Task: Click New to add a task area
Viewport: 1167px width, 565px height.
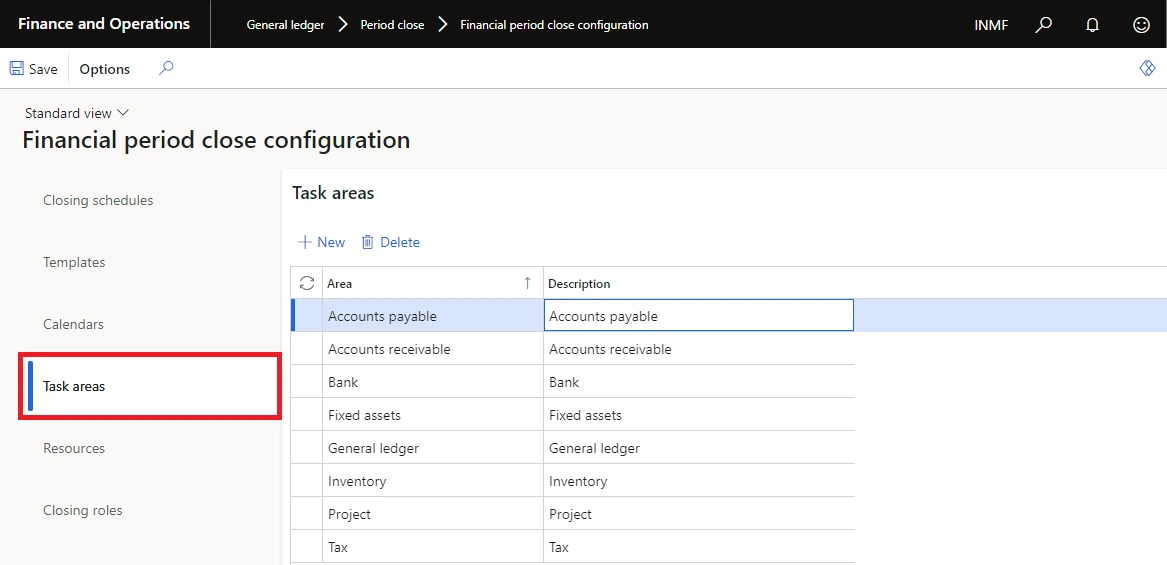Action: click(322, 242)
